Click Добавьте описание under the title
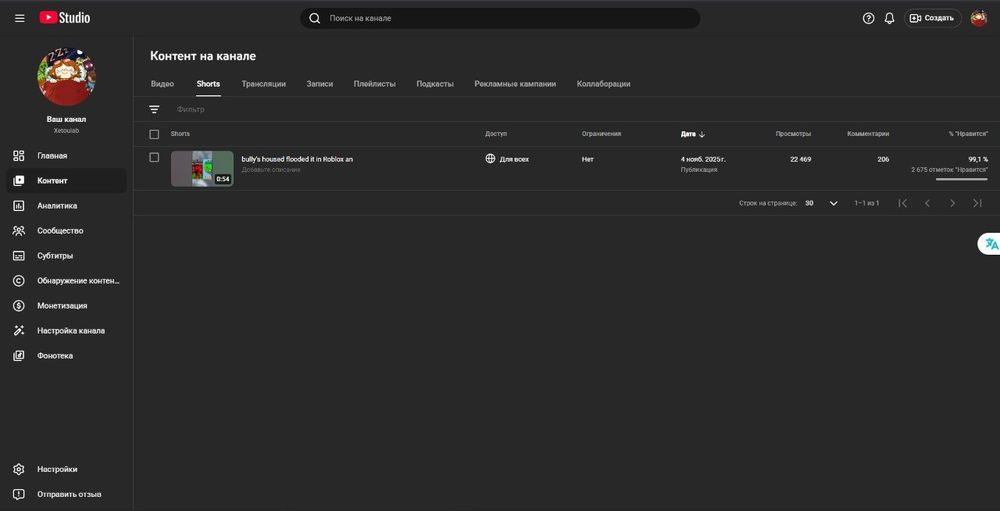Viewport: 1000px width, 511px height. [x=270, y=170]
